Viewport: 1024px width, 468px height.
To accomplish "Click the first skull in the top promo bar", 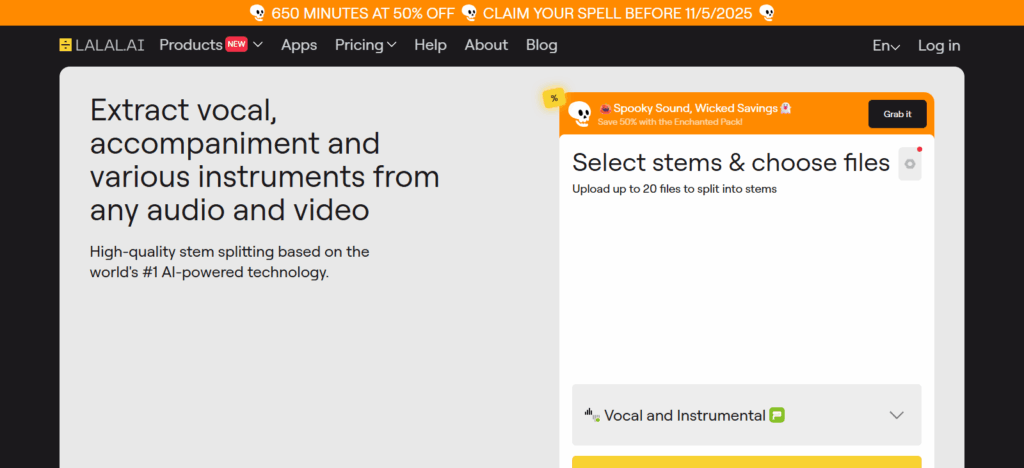I will [257, 13].
